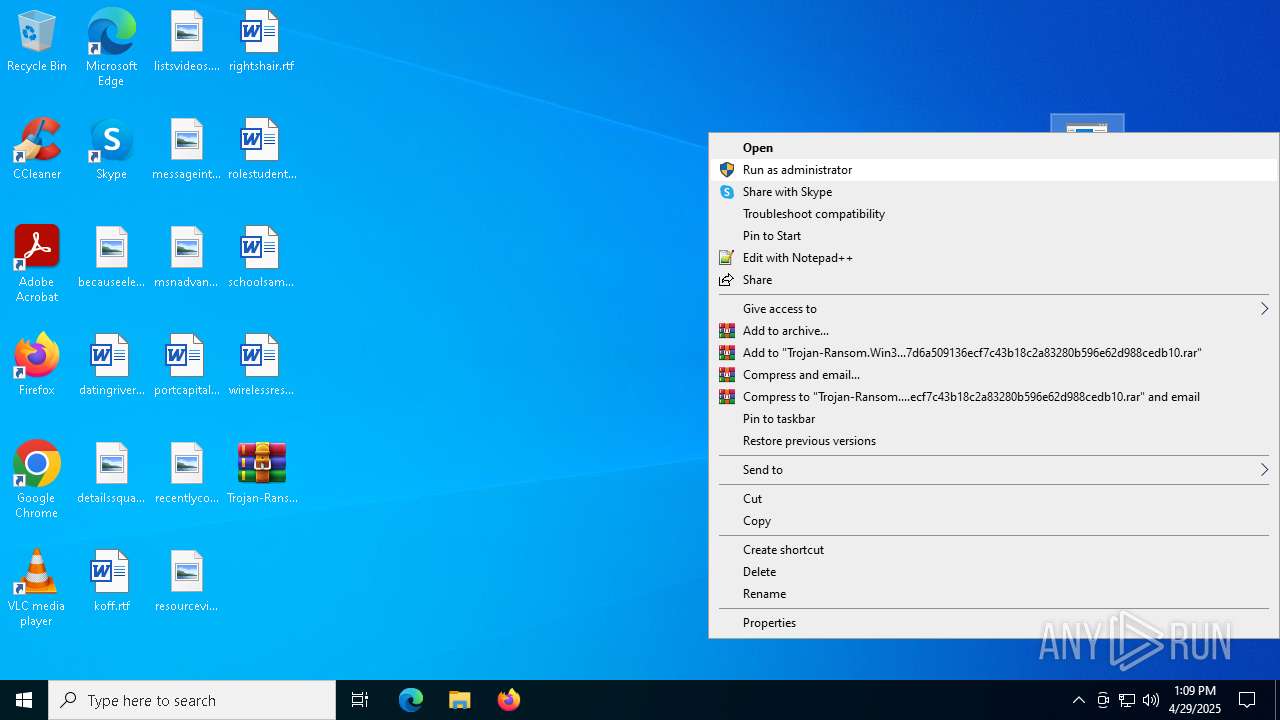Screen dimensions: 1280x720
Task: Open the notification center
Action: tap(1247, 700)
